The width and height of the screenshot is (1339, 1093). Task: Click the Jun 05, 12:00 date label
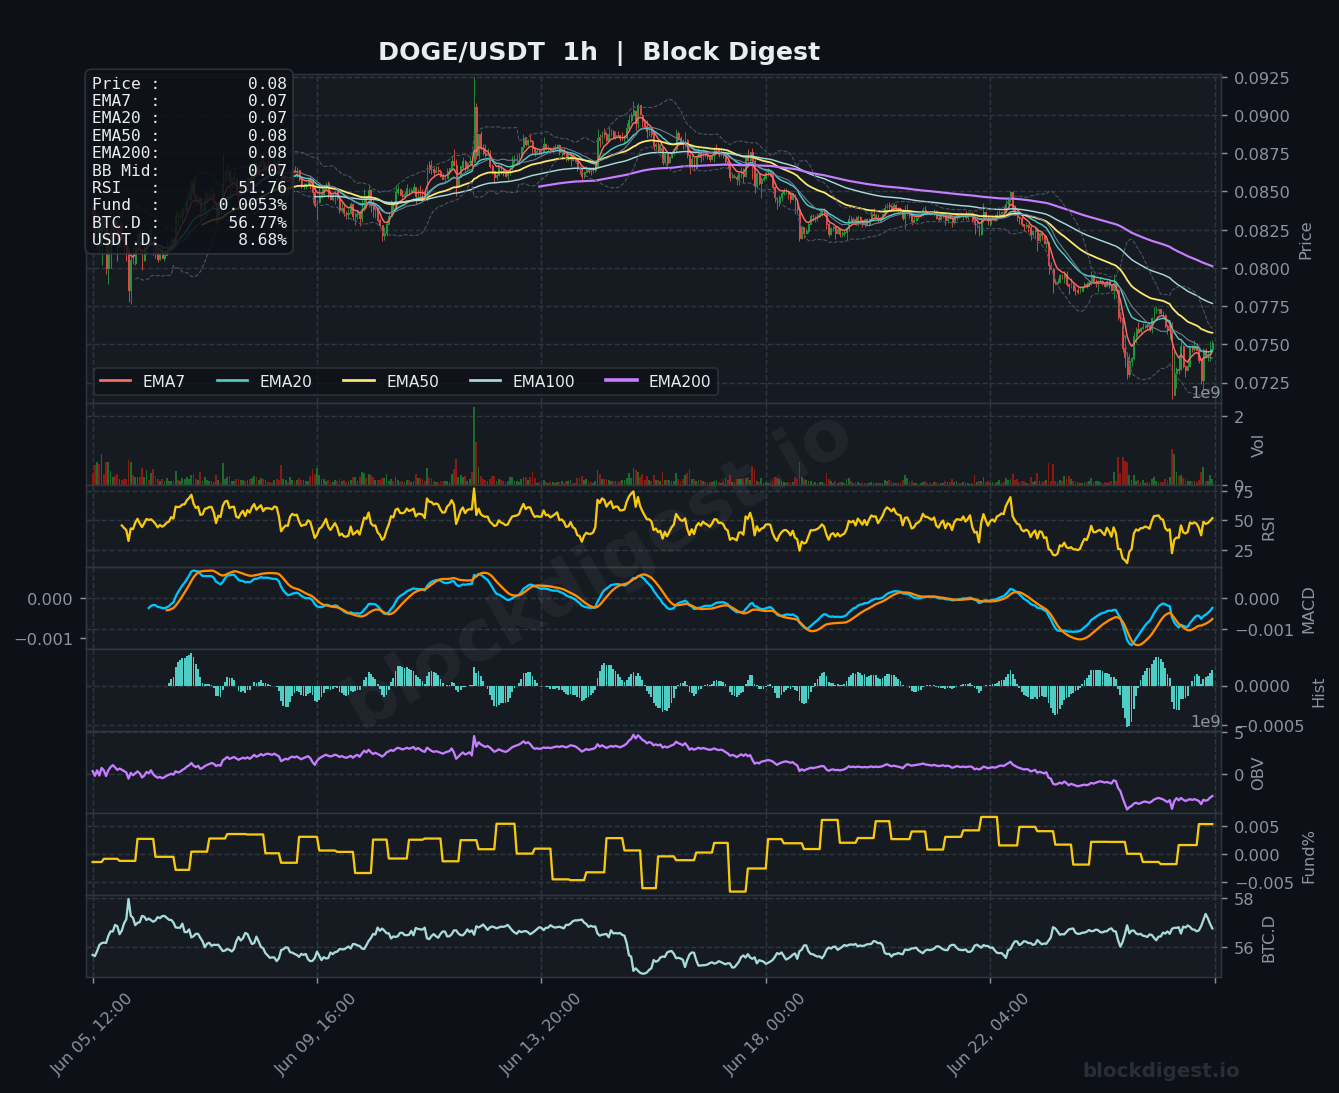[x=90, y=1035]
